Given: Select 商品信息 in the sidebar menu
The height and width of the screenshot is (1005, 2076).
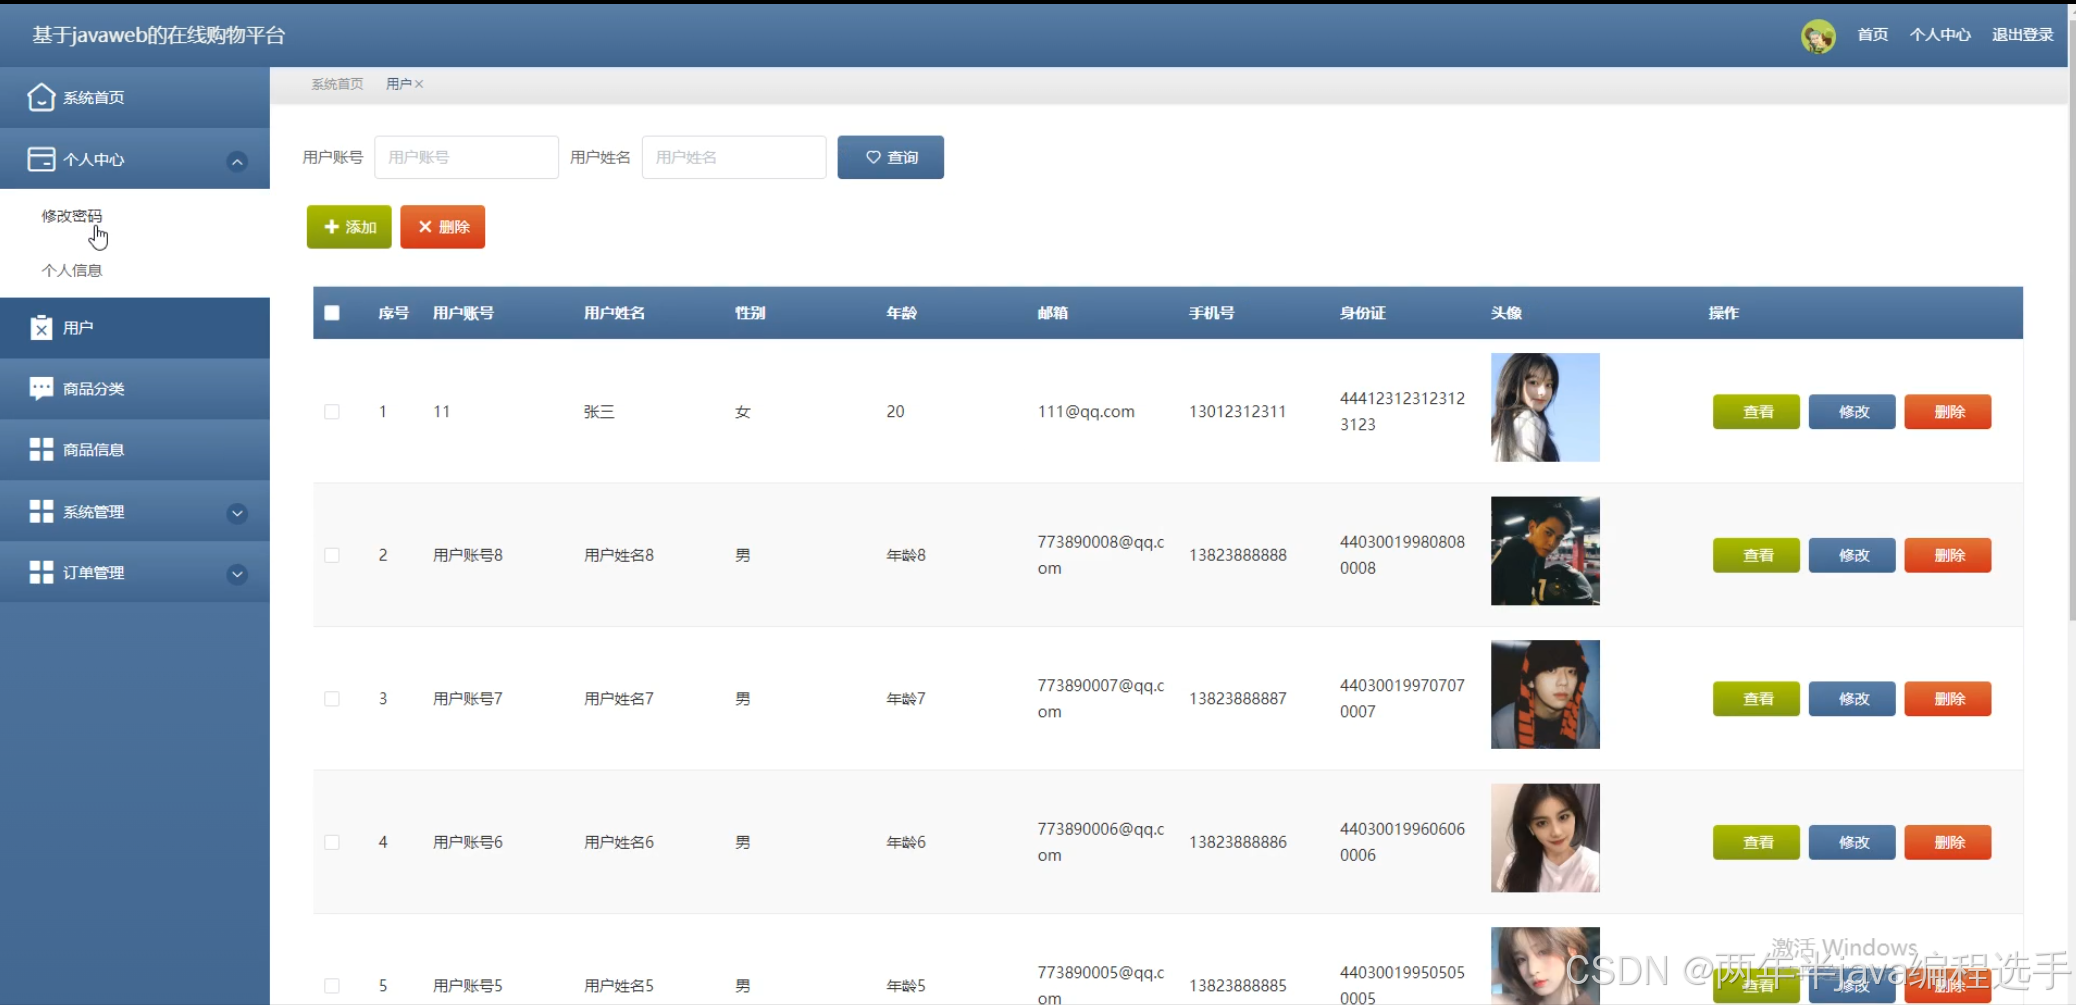Looking at the screenshot, I should pyautogui.click(x=135, y=450).
